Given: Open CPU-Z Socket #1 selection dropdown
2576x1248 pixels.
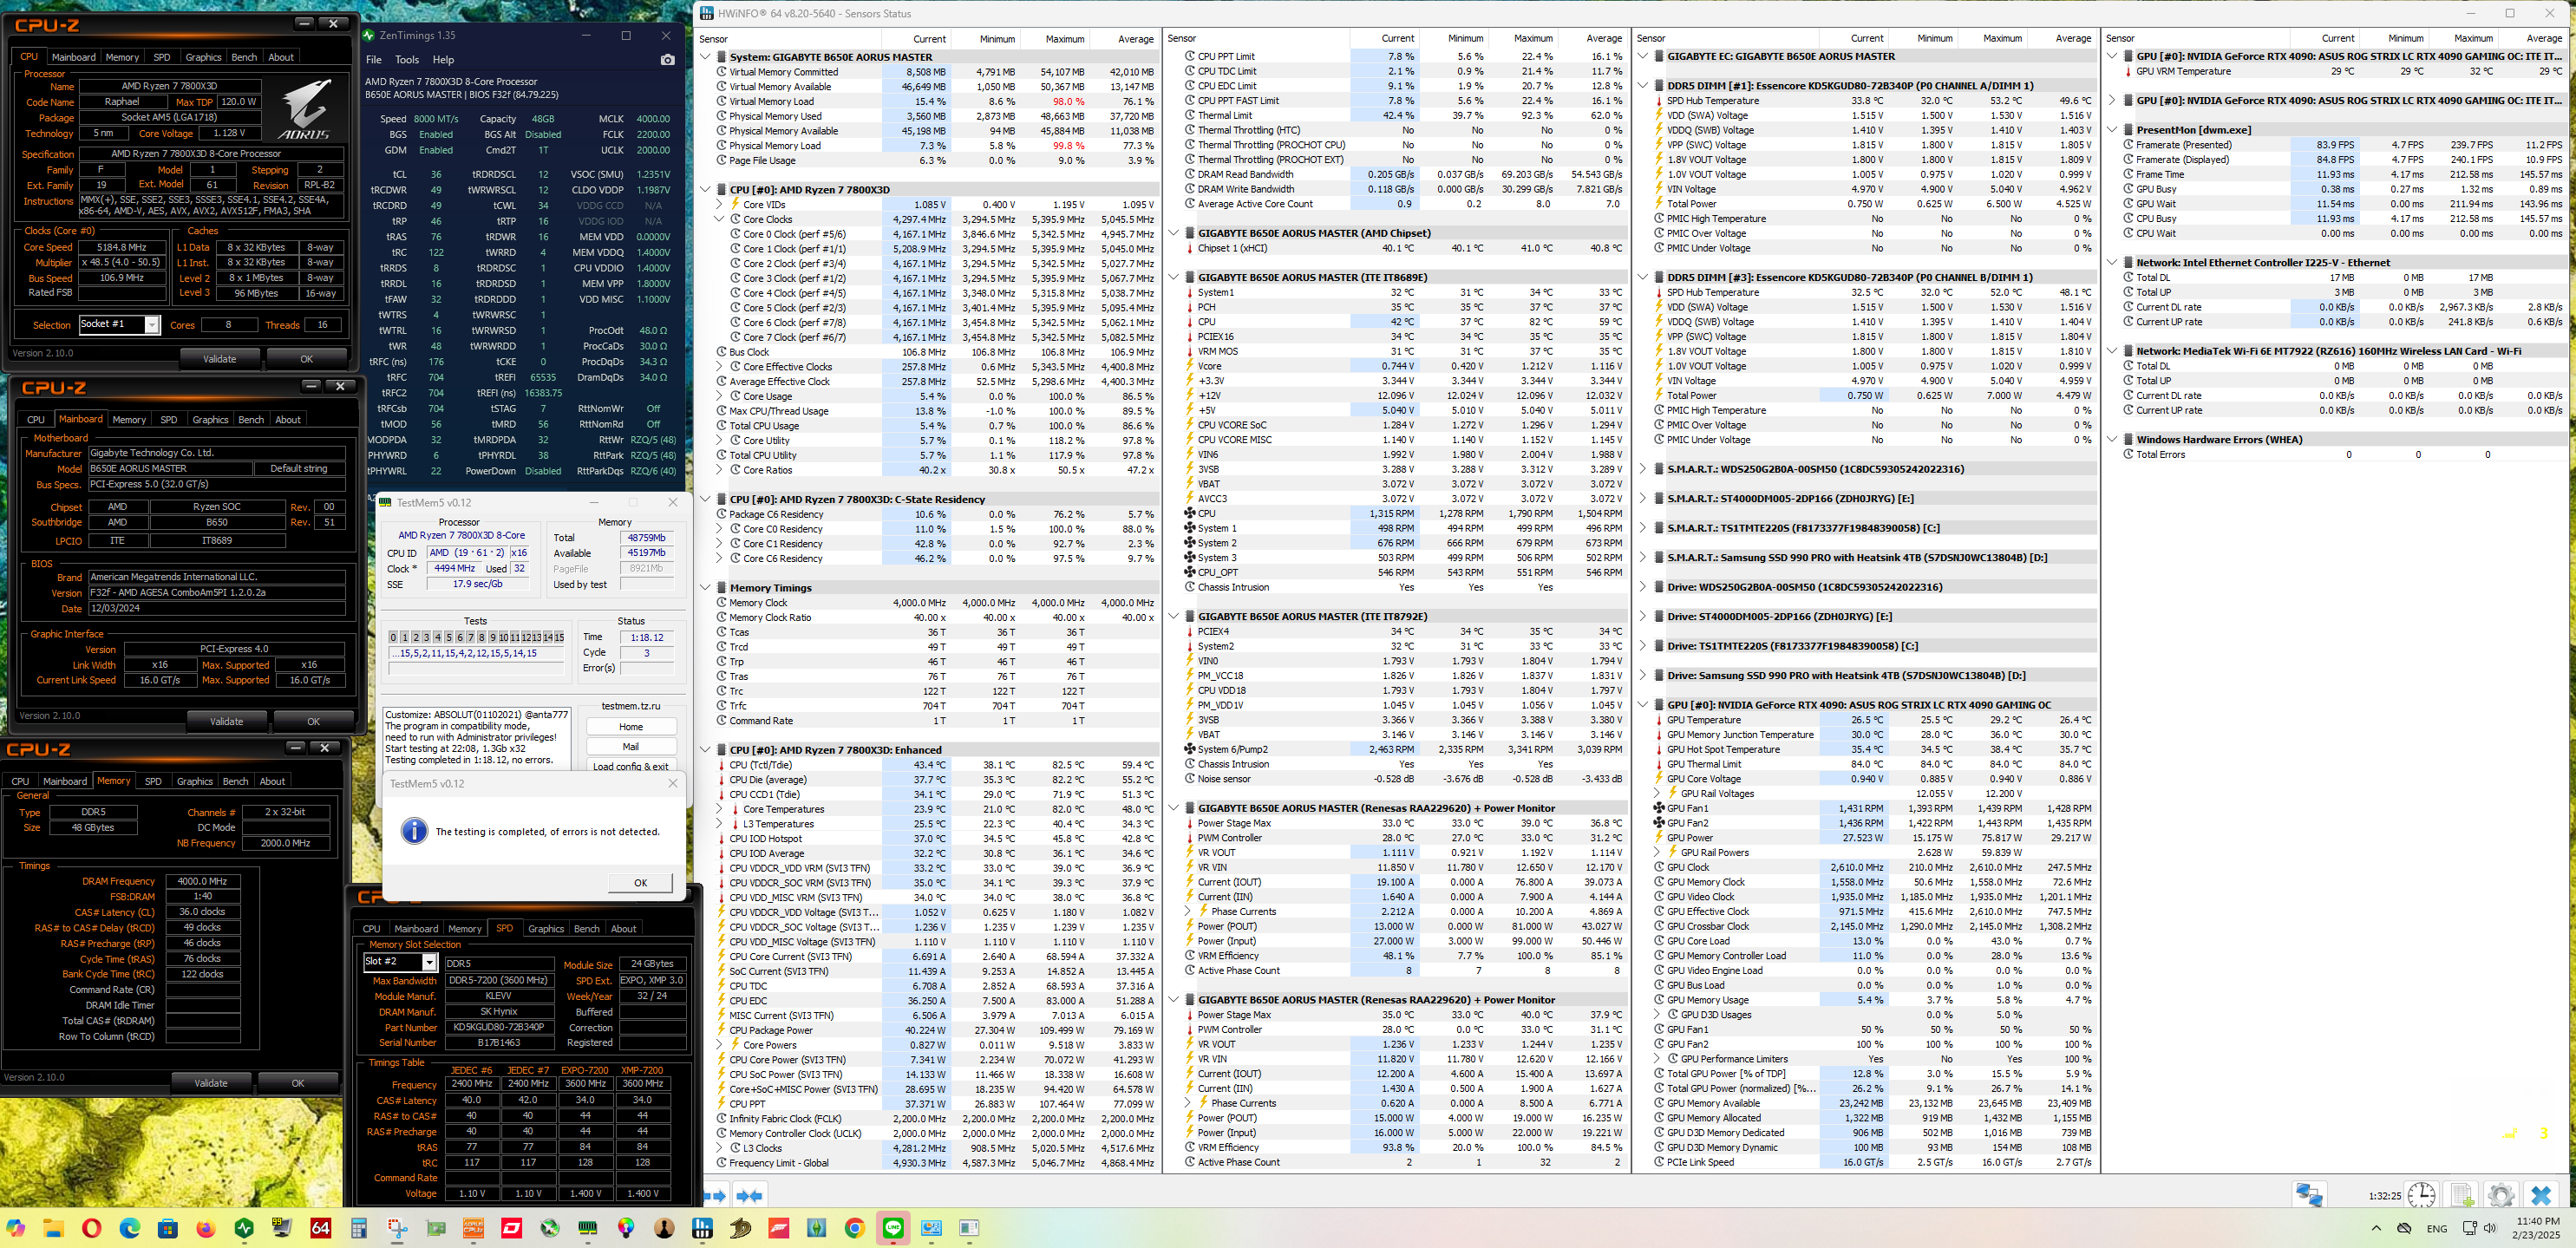Looking at the screenshot, I should [x=152, y=325].
